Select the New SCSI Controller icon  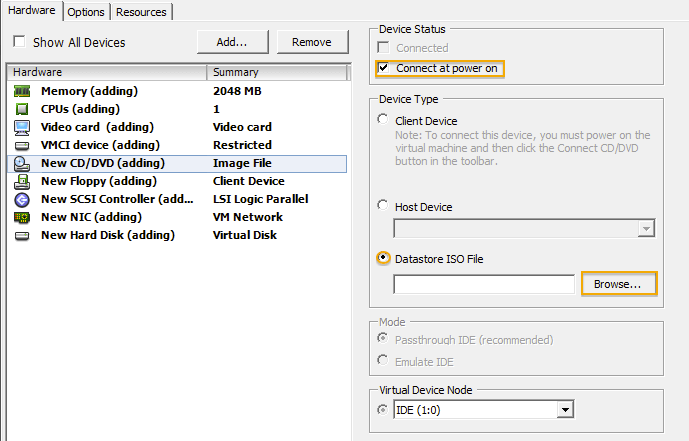click(22, 199)
